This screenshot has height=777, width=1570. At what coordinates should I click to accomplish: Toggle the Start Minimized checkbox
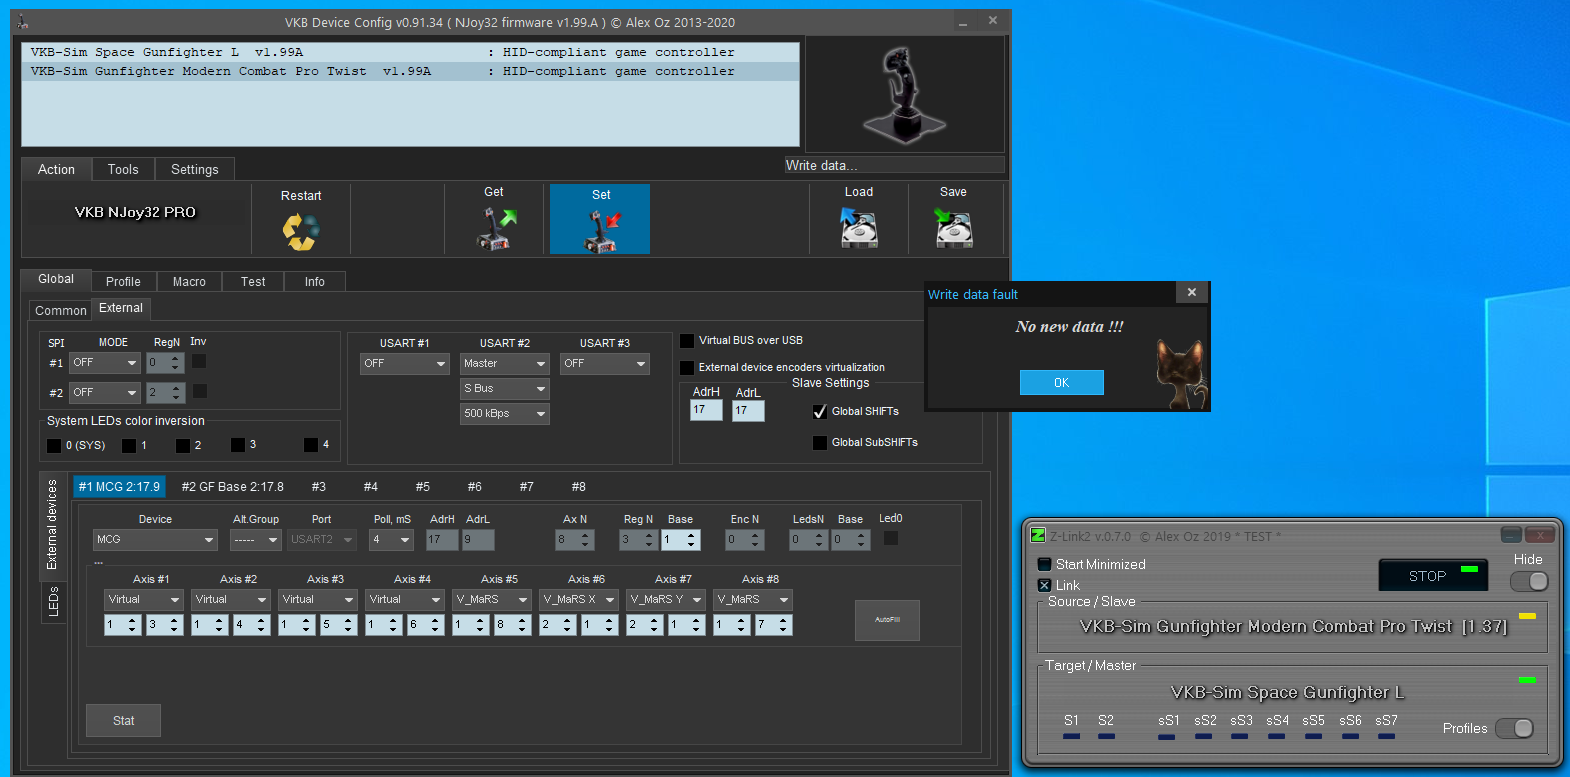pyautogui.click(x=1045, y=565)
